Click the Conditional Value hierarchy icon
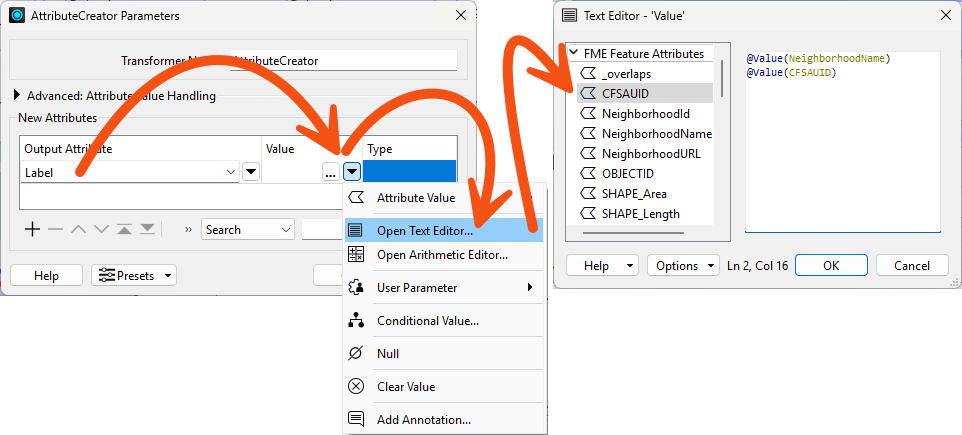Image resolution: width=962 pixels, height=435 pixels. [x=356, y=320]
